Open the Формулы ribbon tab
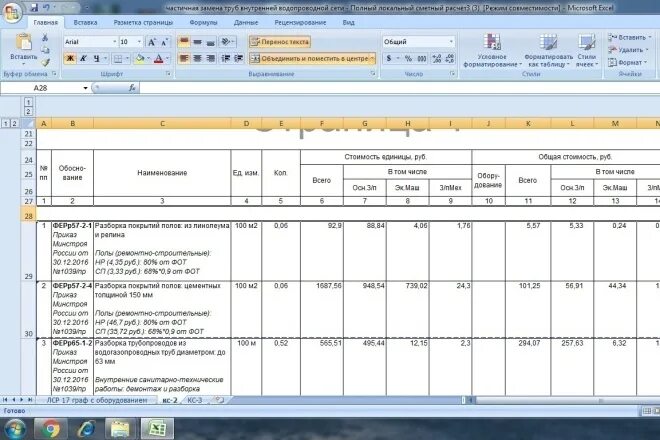The width and height of the screenshot is (660, 440). pyautogui.click(x=203, y=23)
